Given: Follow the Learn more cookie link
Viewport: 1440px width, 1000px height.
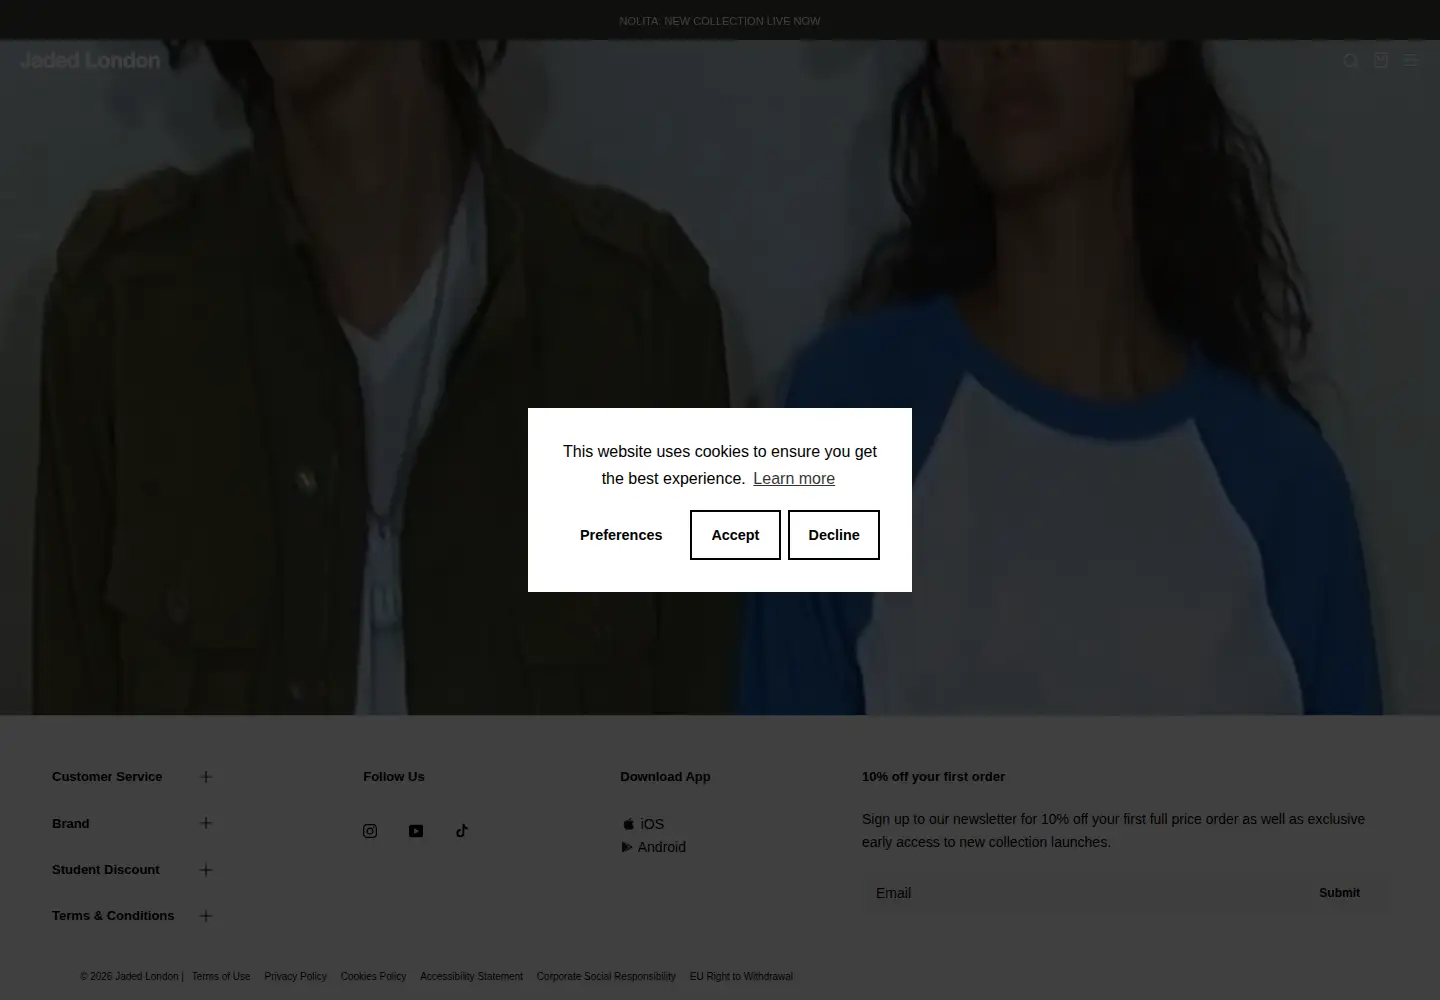Looking at the screenshot, I should point(794,479).
